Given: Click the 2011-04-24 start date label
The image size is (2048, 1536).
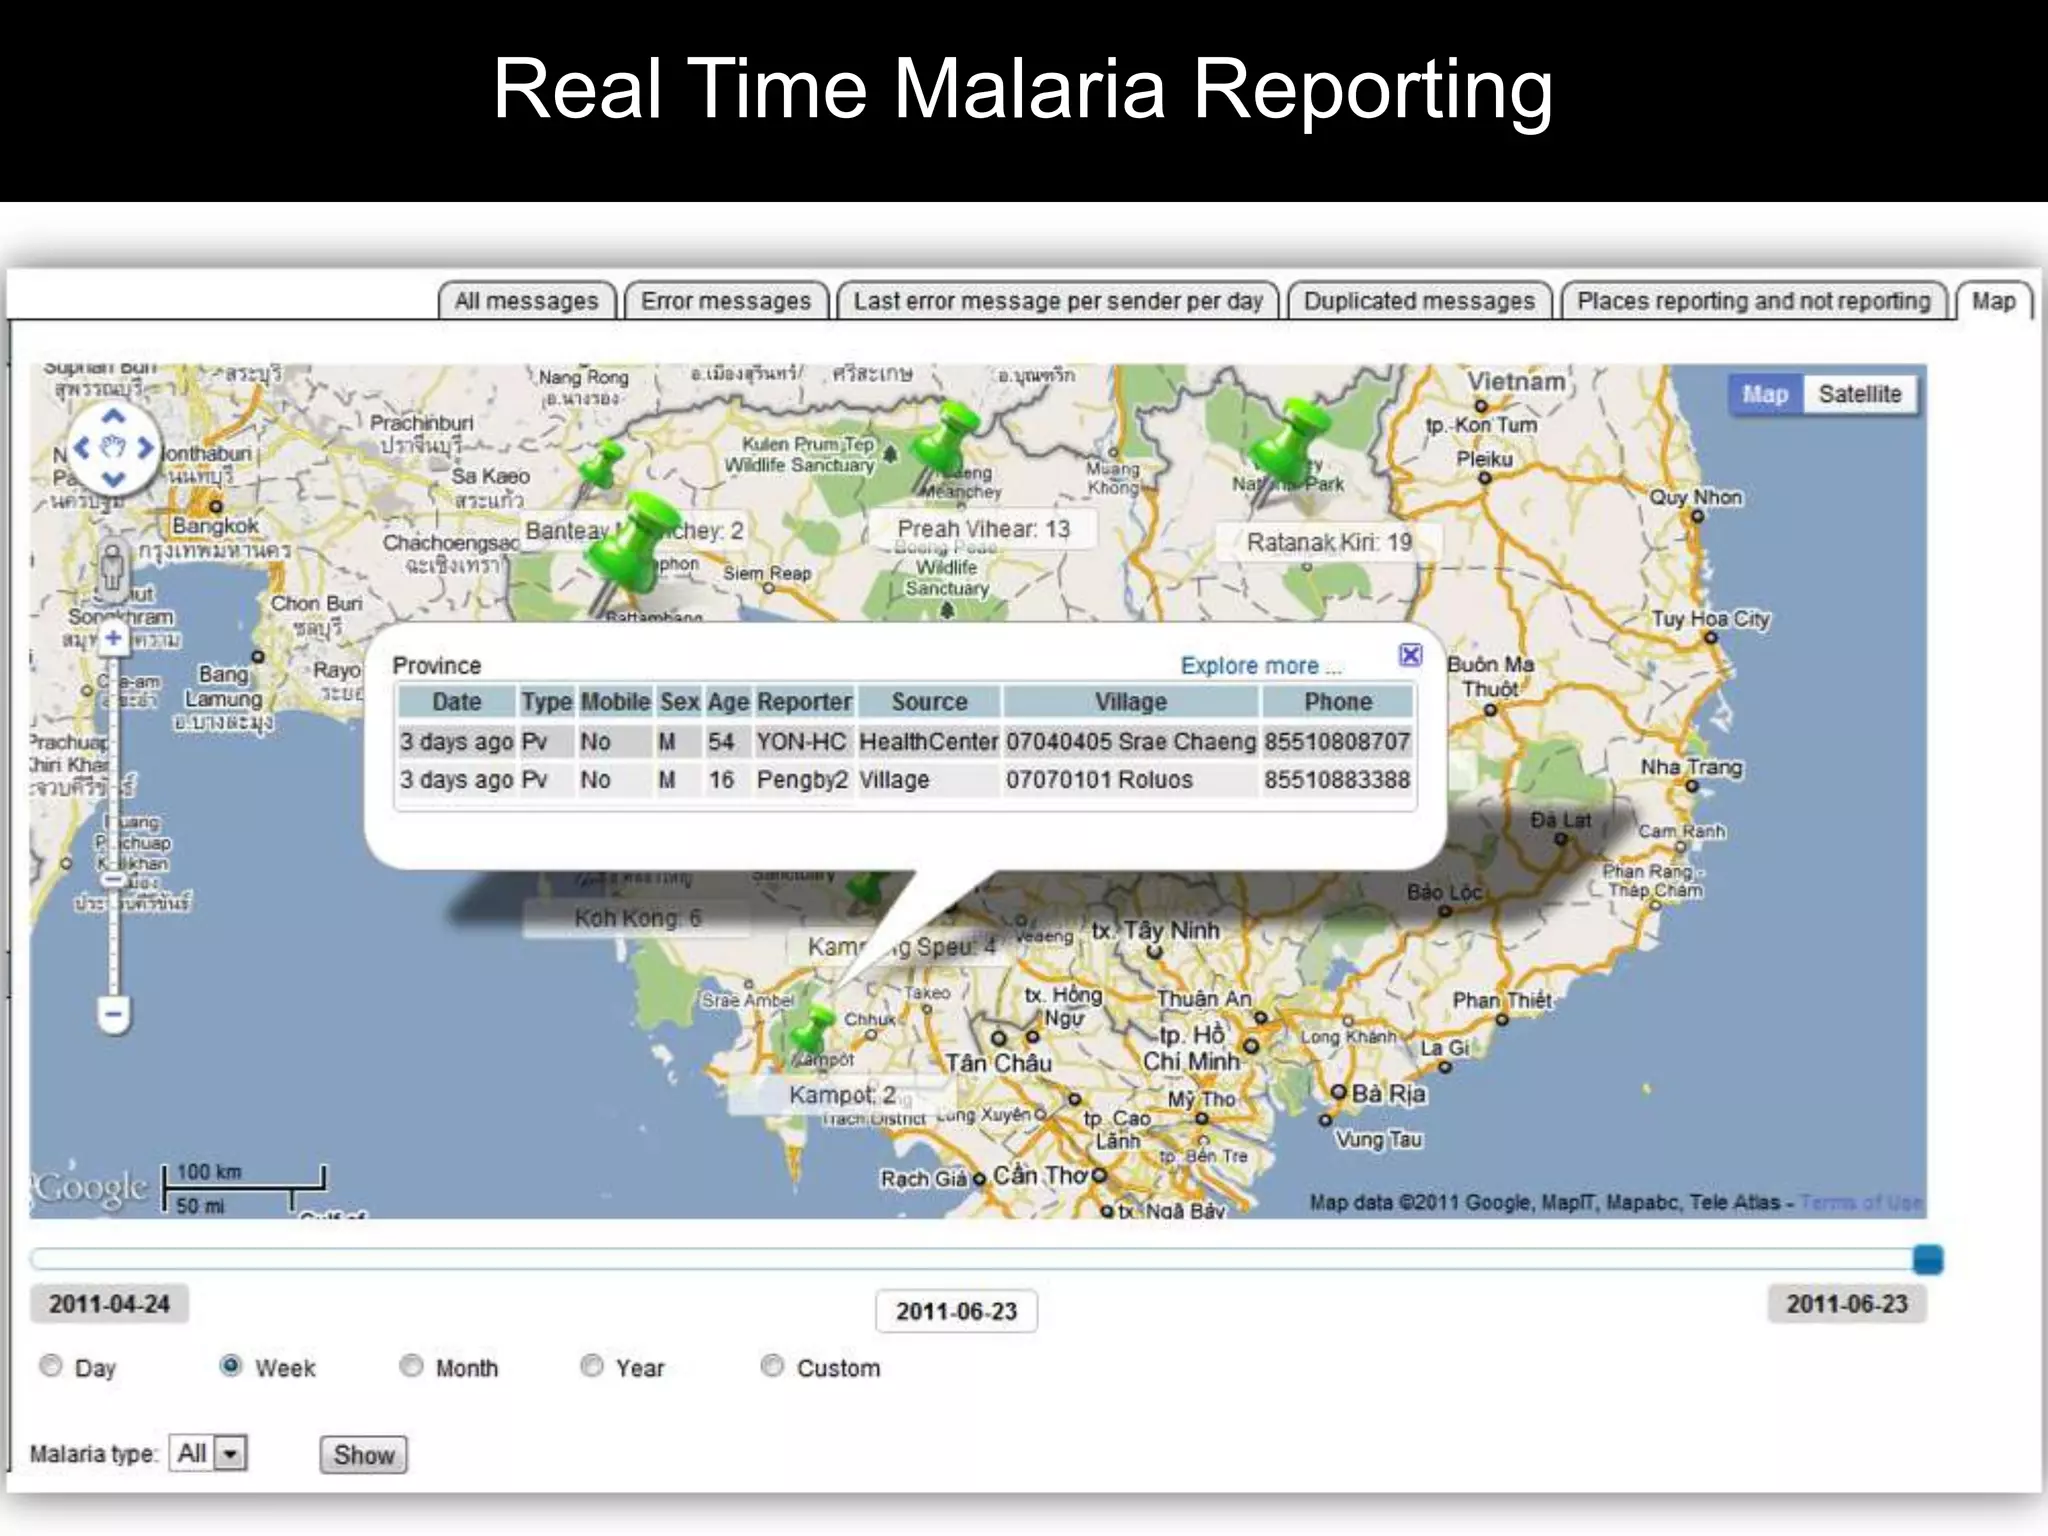Looking at the screenshot, I should [109, 1304].
